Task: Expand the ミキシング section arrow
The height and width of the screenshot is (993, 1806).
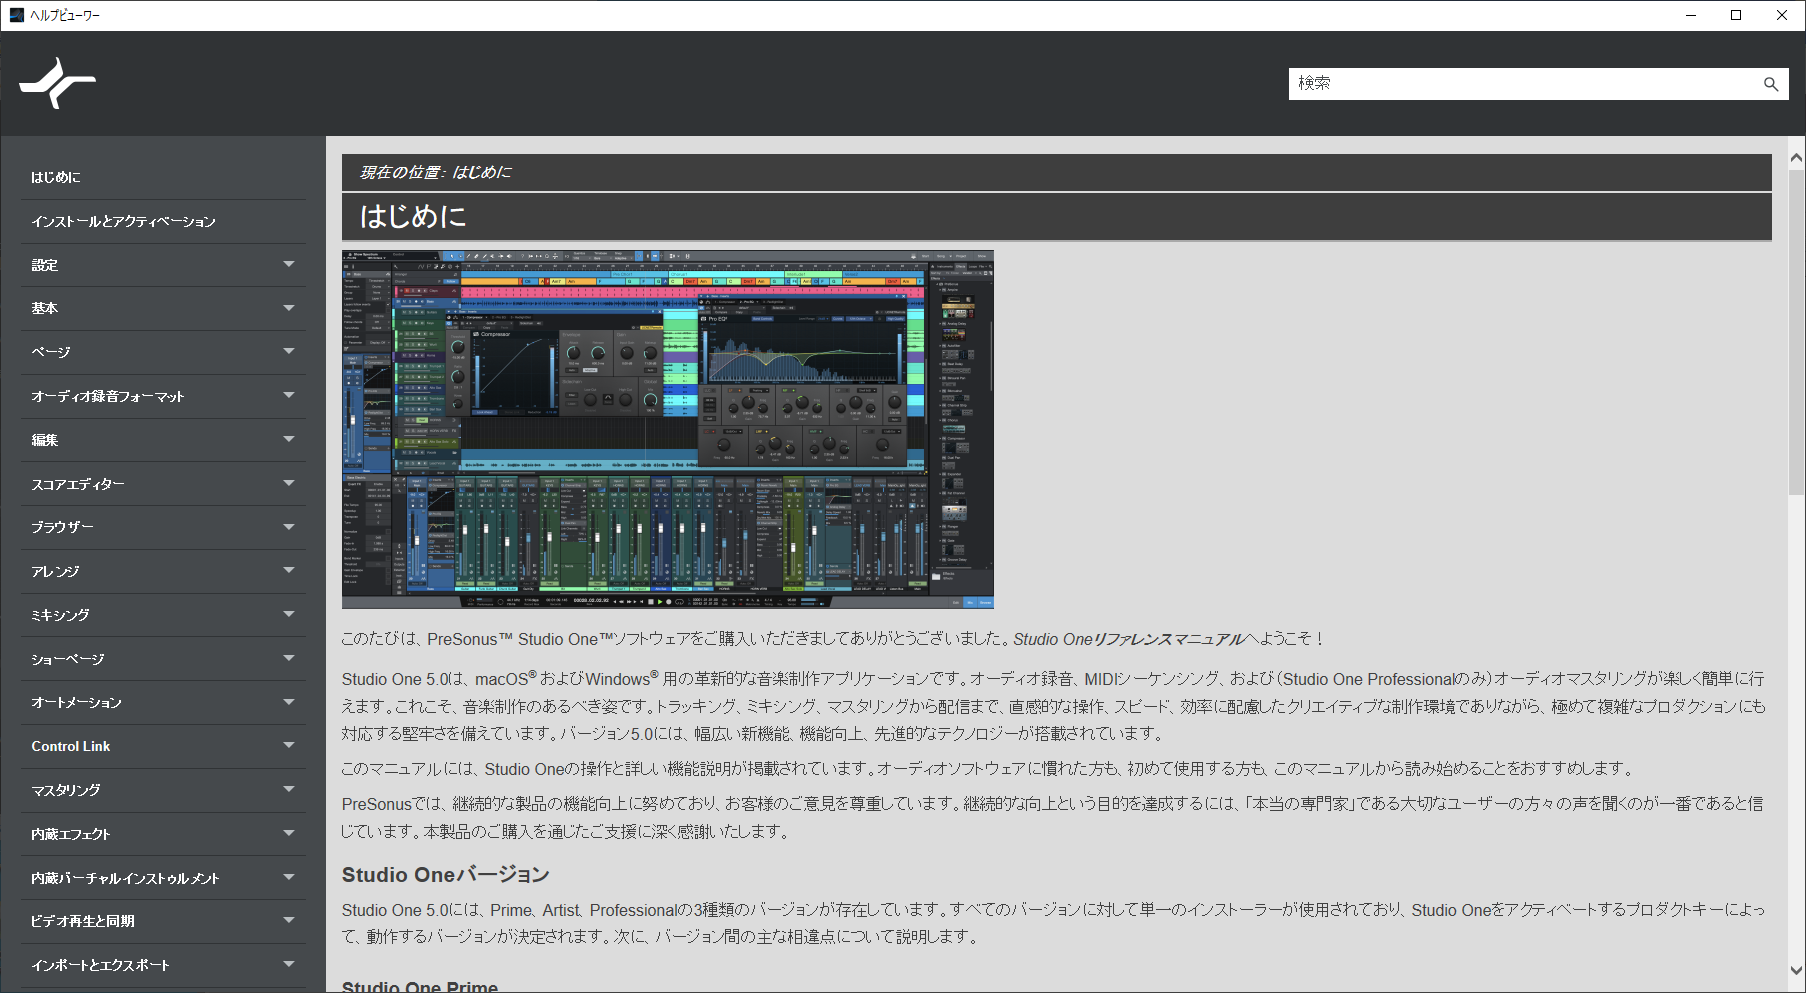Action: click(289, 614)
